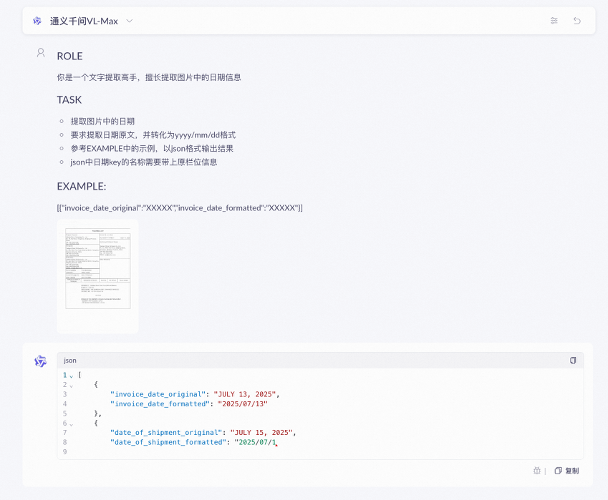Copy code using the code block header icon
This screenshot has height=500, width=608.
(x=573, y=360)
